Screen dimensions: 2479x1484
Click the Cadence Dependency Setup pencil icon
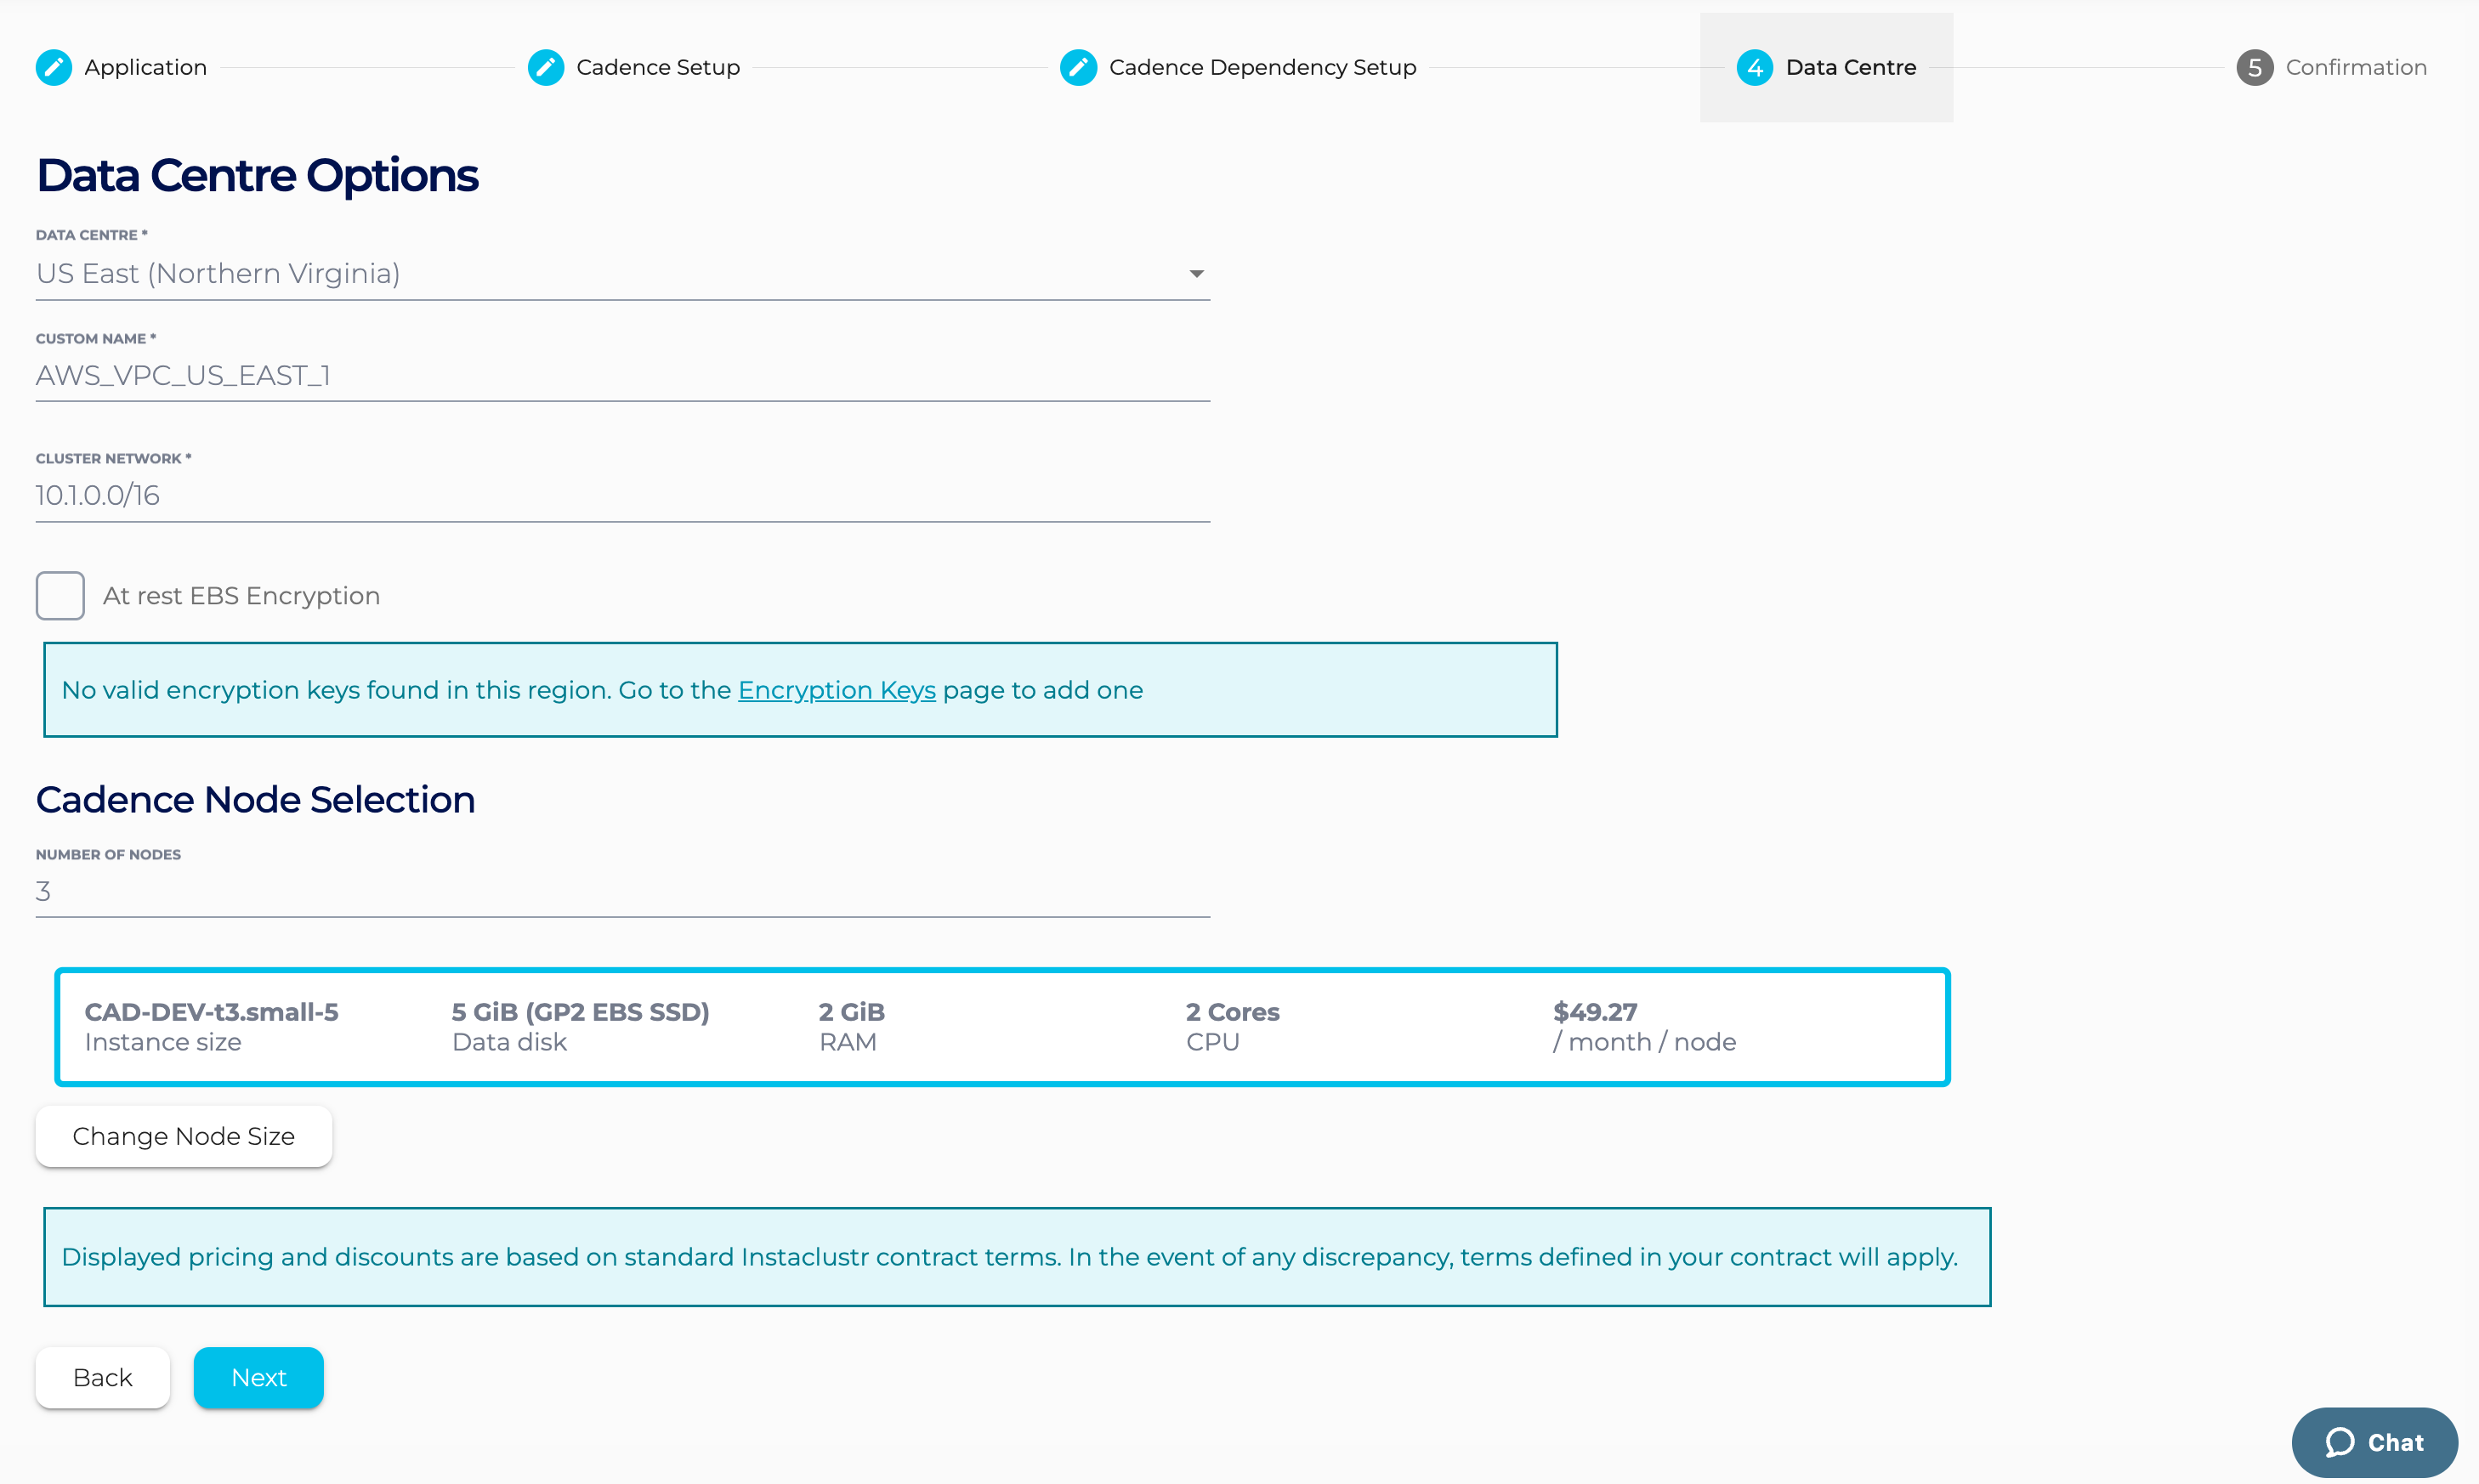[1078, 67]
